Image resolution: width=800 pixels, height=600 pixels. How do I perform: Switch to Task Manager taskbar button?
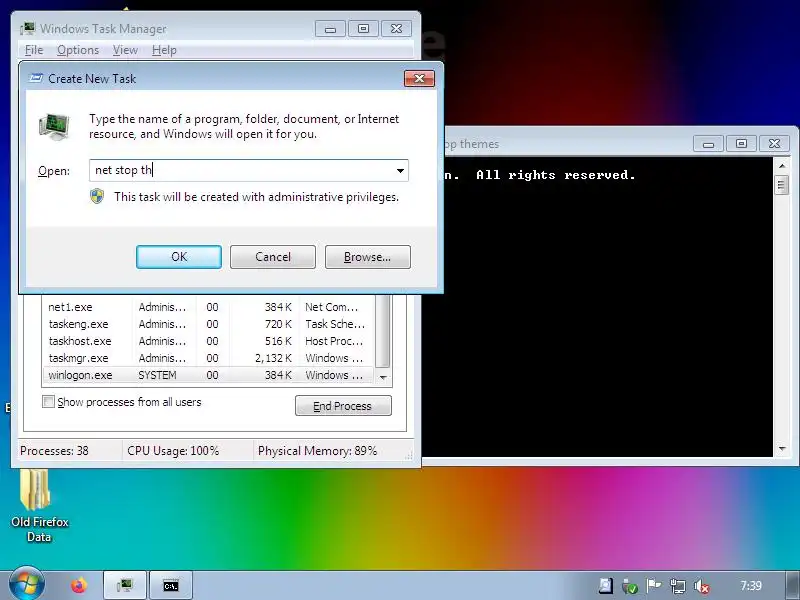coord(124,585)
